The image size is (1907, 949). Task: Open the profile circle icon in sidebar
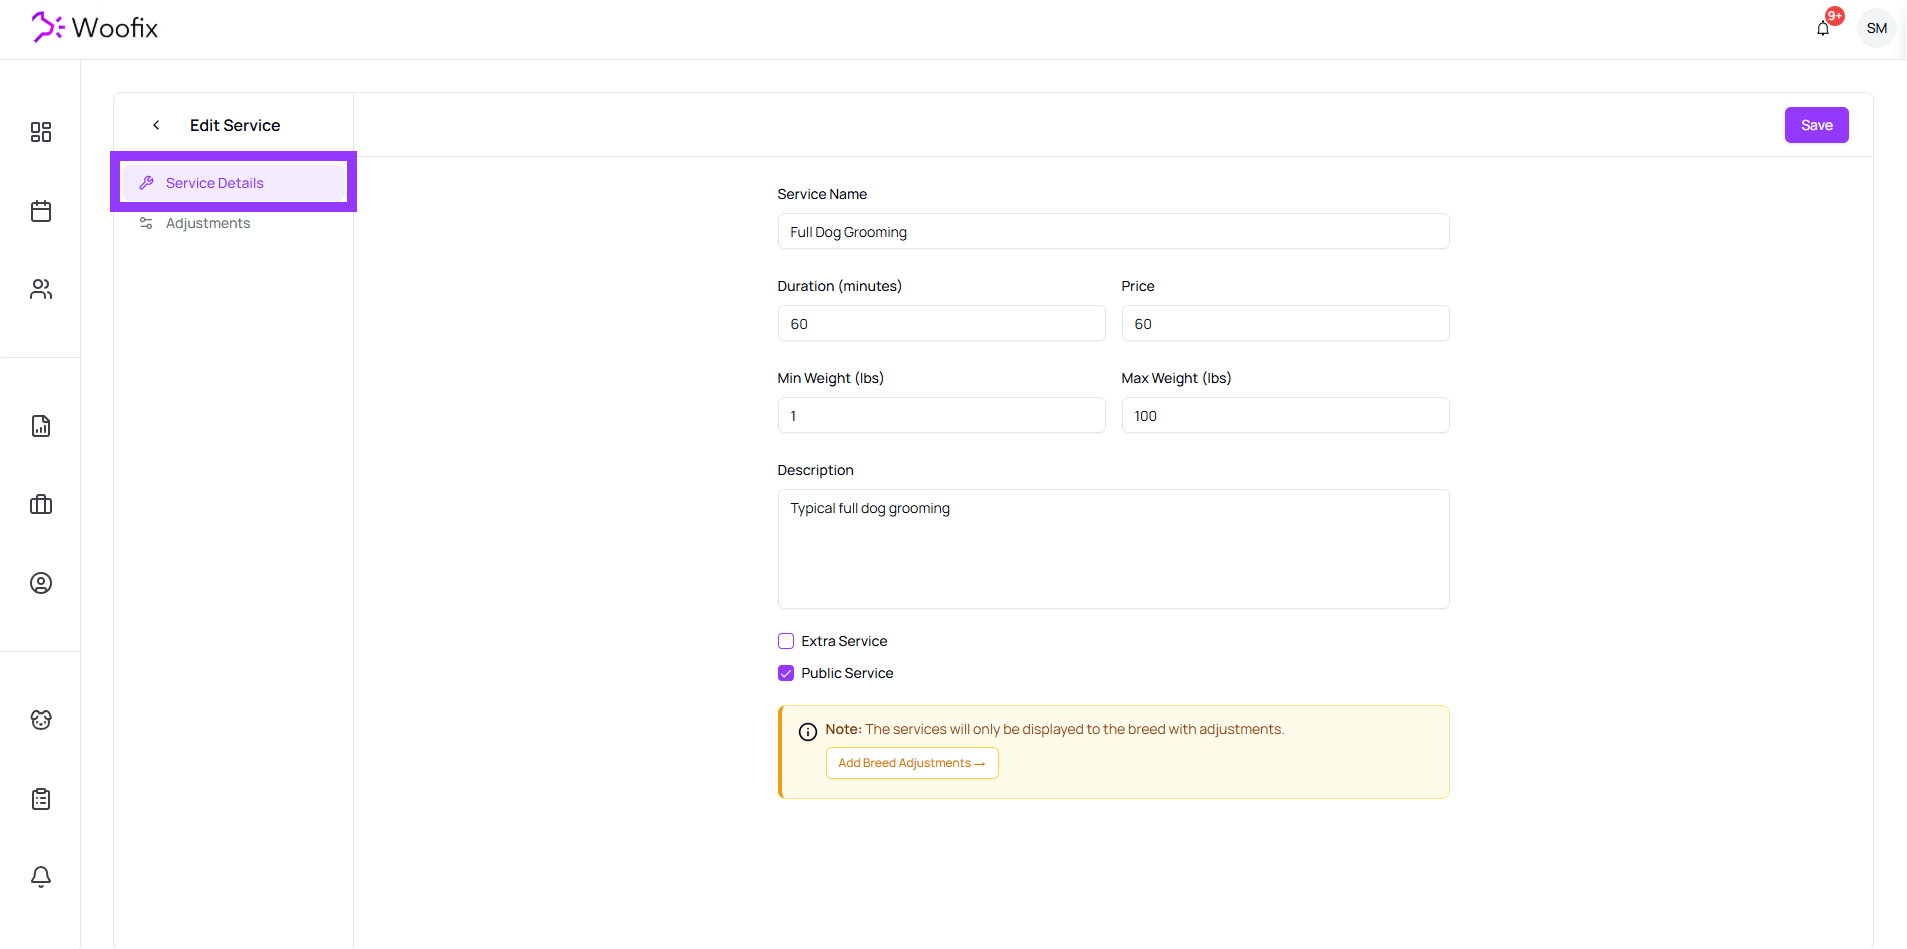(x=41, y=583)
